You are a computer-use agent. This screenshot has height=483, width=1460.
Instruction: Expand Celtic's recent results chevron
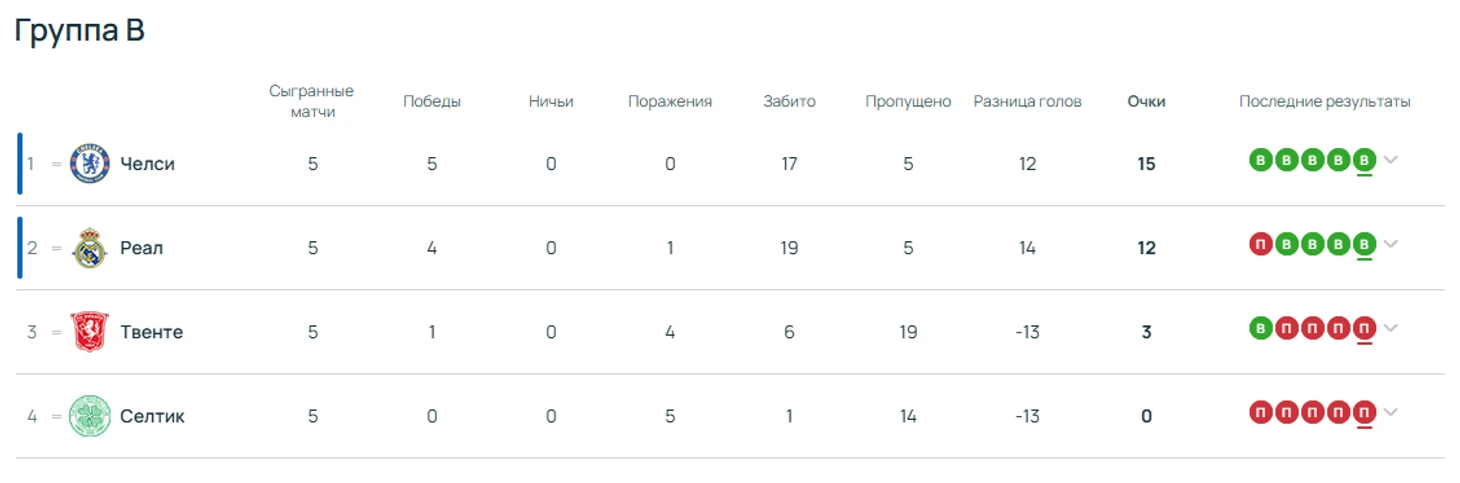1390,412
